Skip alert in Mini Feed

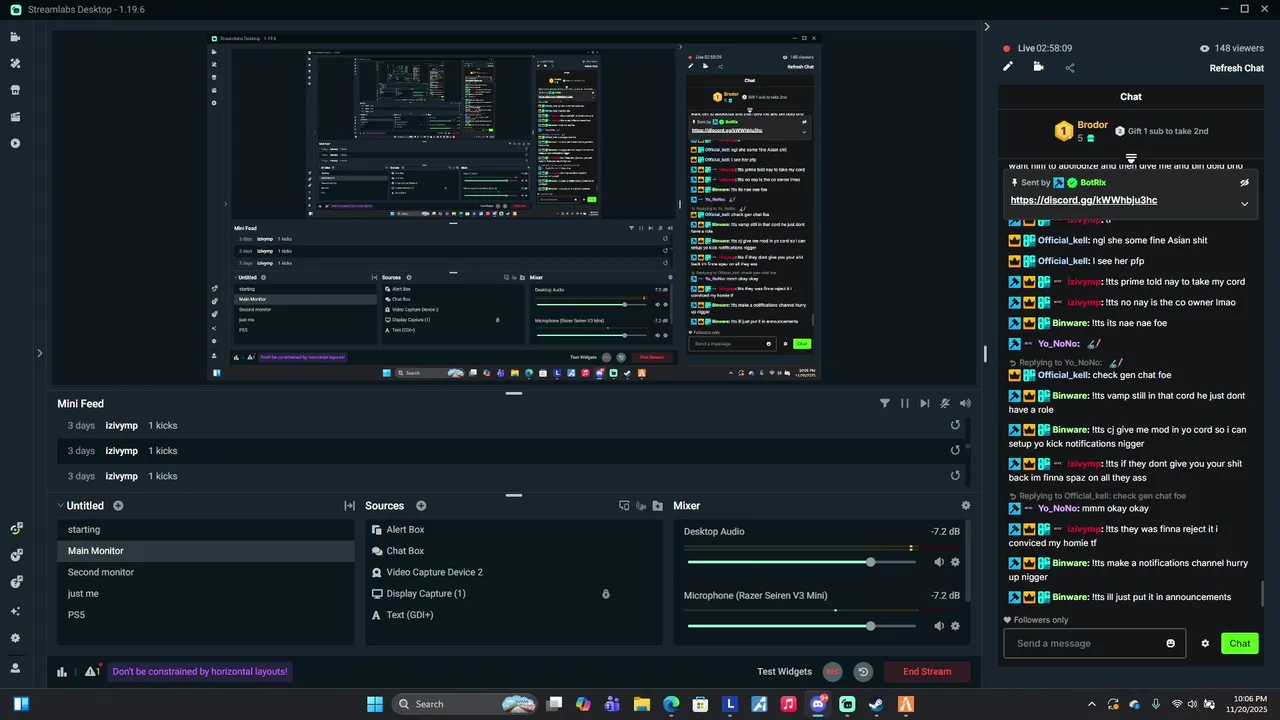click(x=925, y=403)
